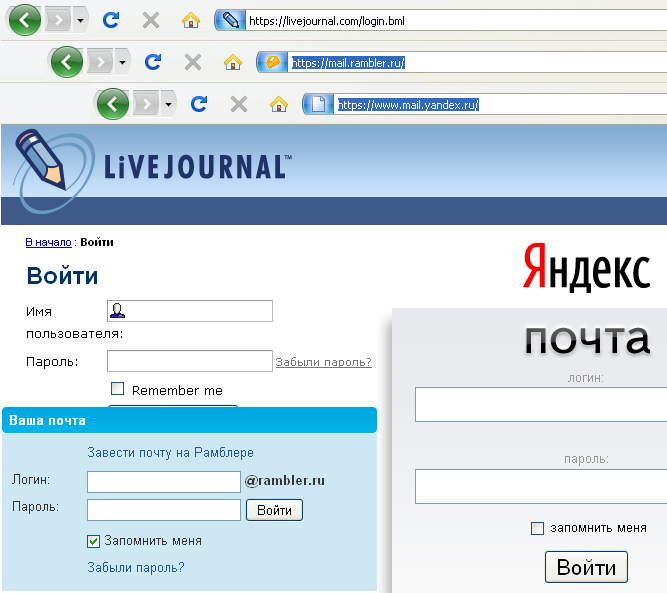Go forward in the mail.yandex.ru toolbar
The image size is (667, 593).
[x=146, y=104]
